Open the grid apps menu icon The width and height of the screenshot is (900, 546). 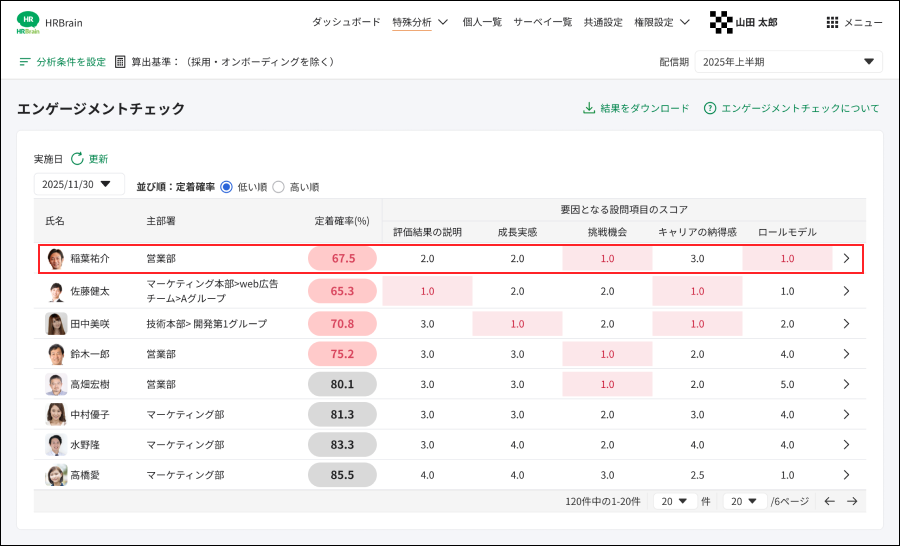(832, 22)
